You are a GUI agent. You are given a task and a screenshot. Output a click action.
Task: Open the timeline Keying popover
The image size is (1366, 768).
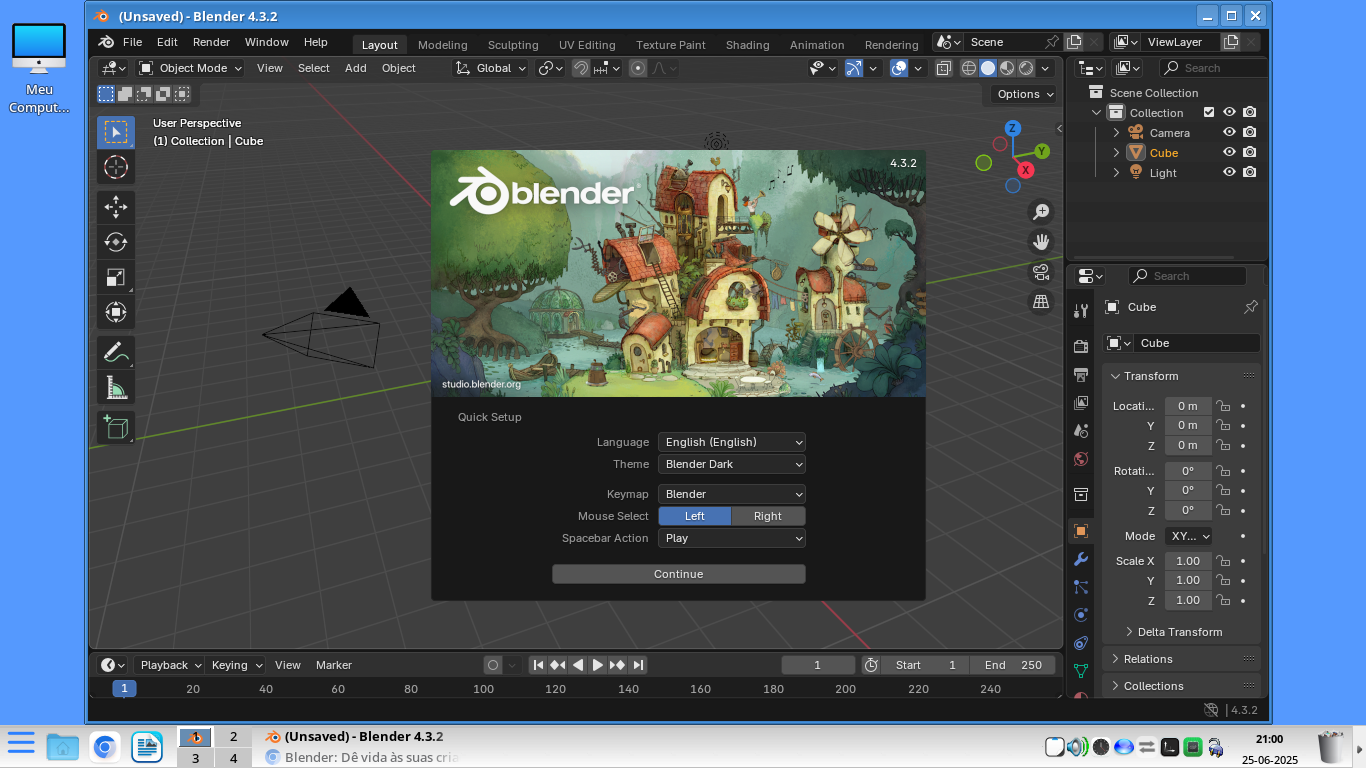coord(236,665)
